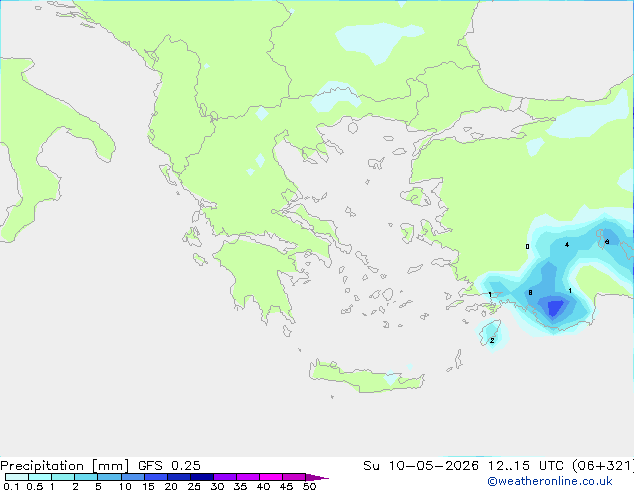Click the 'Su 10-05-2026' date text

(421, 466)
